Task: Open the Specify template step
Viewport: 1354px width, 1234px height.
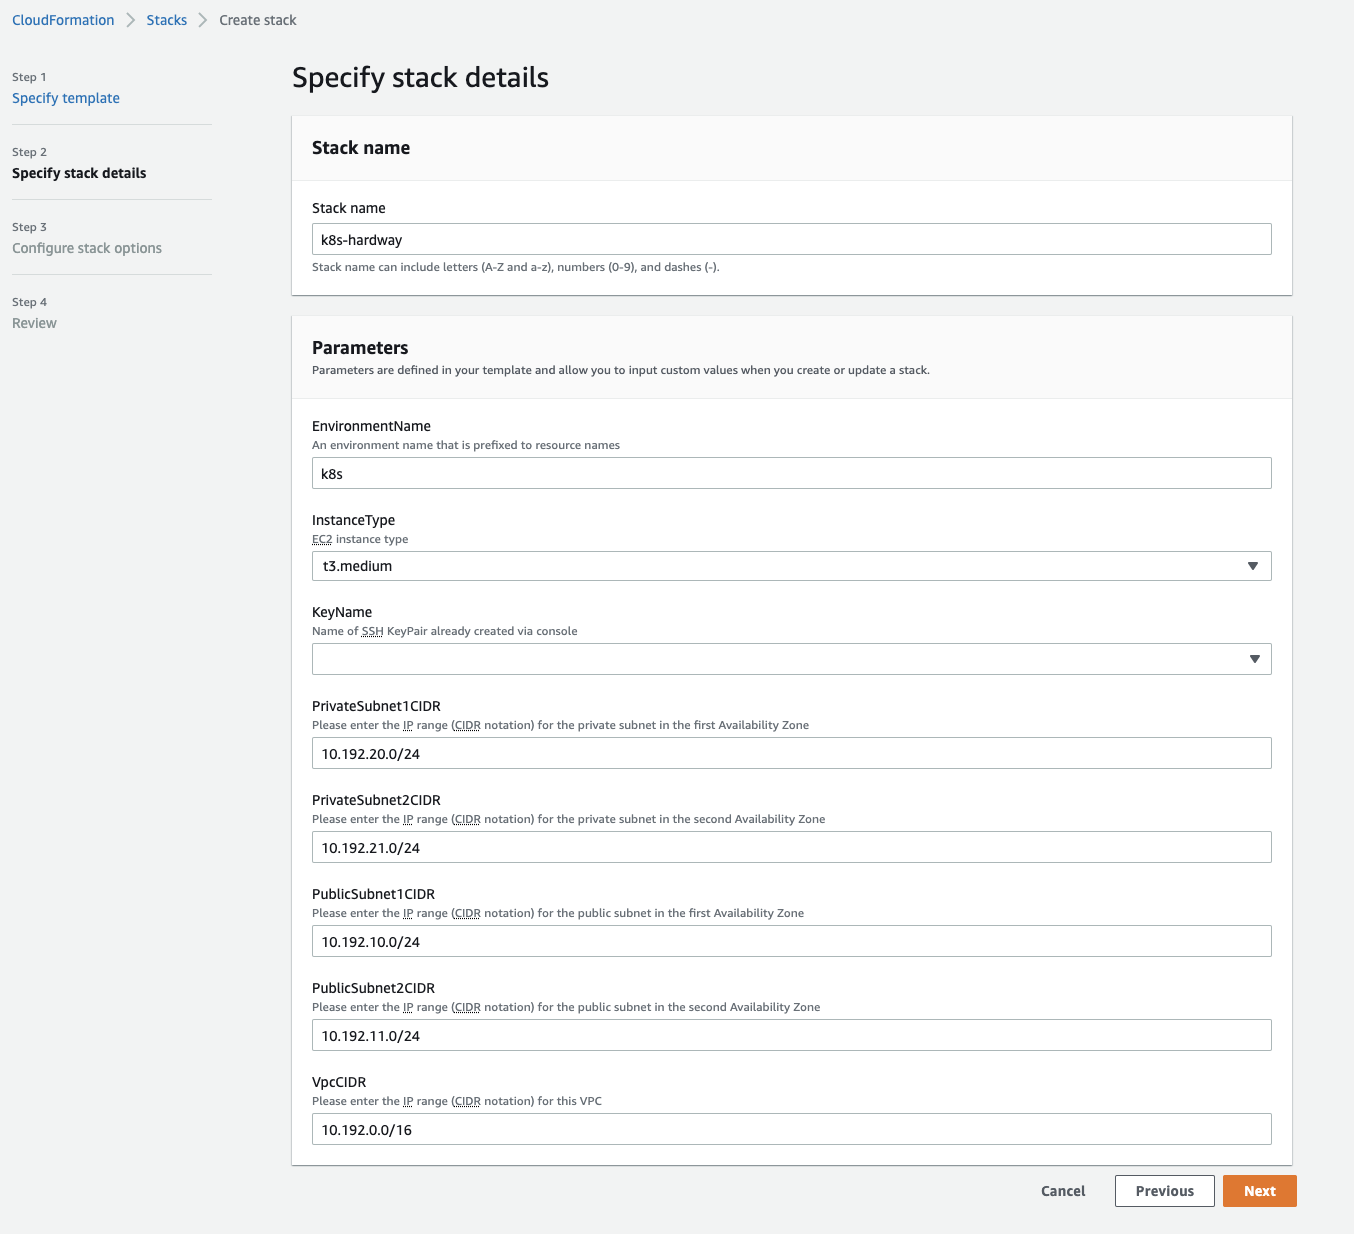Action: tap(66, 98)
